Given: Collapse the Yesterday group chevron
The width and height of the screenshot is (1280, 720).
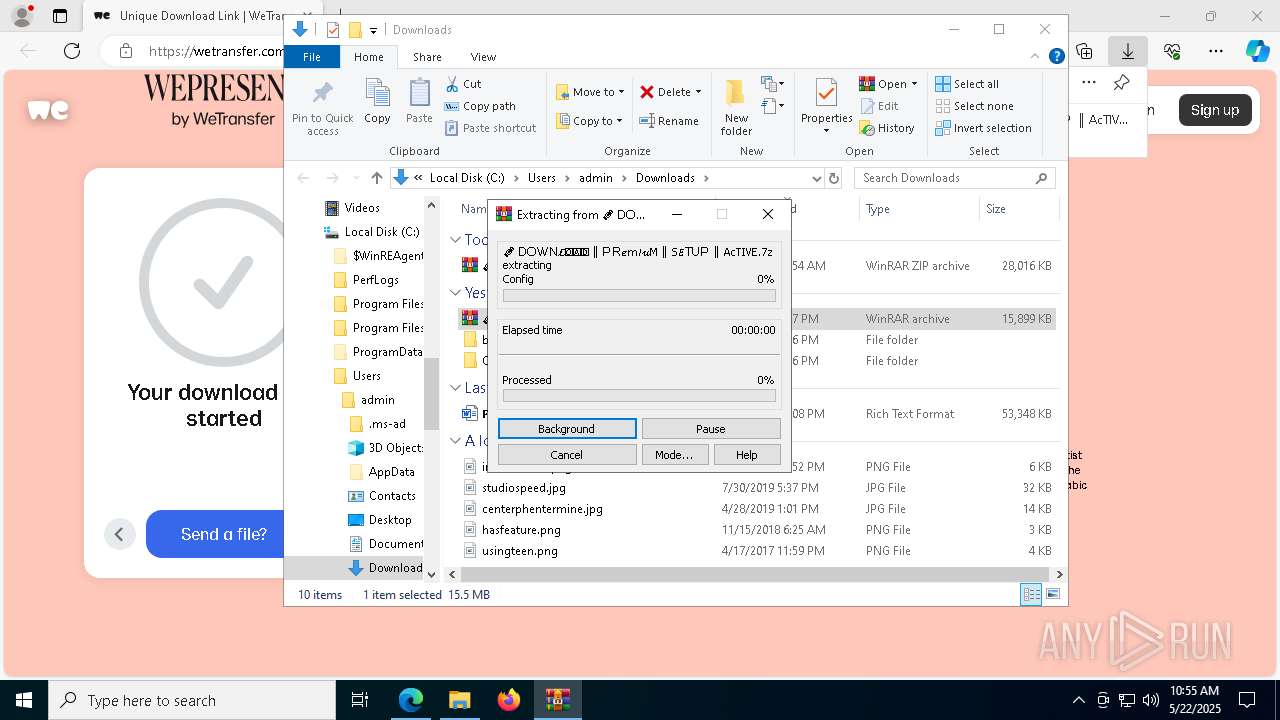Looking at the screenshot, I should point(455,293).
